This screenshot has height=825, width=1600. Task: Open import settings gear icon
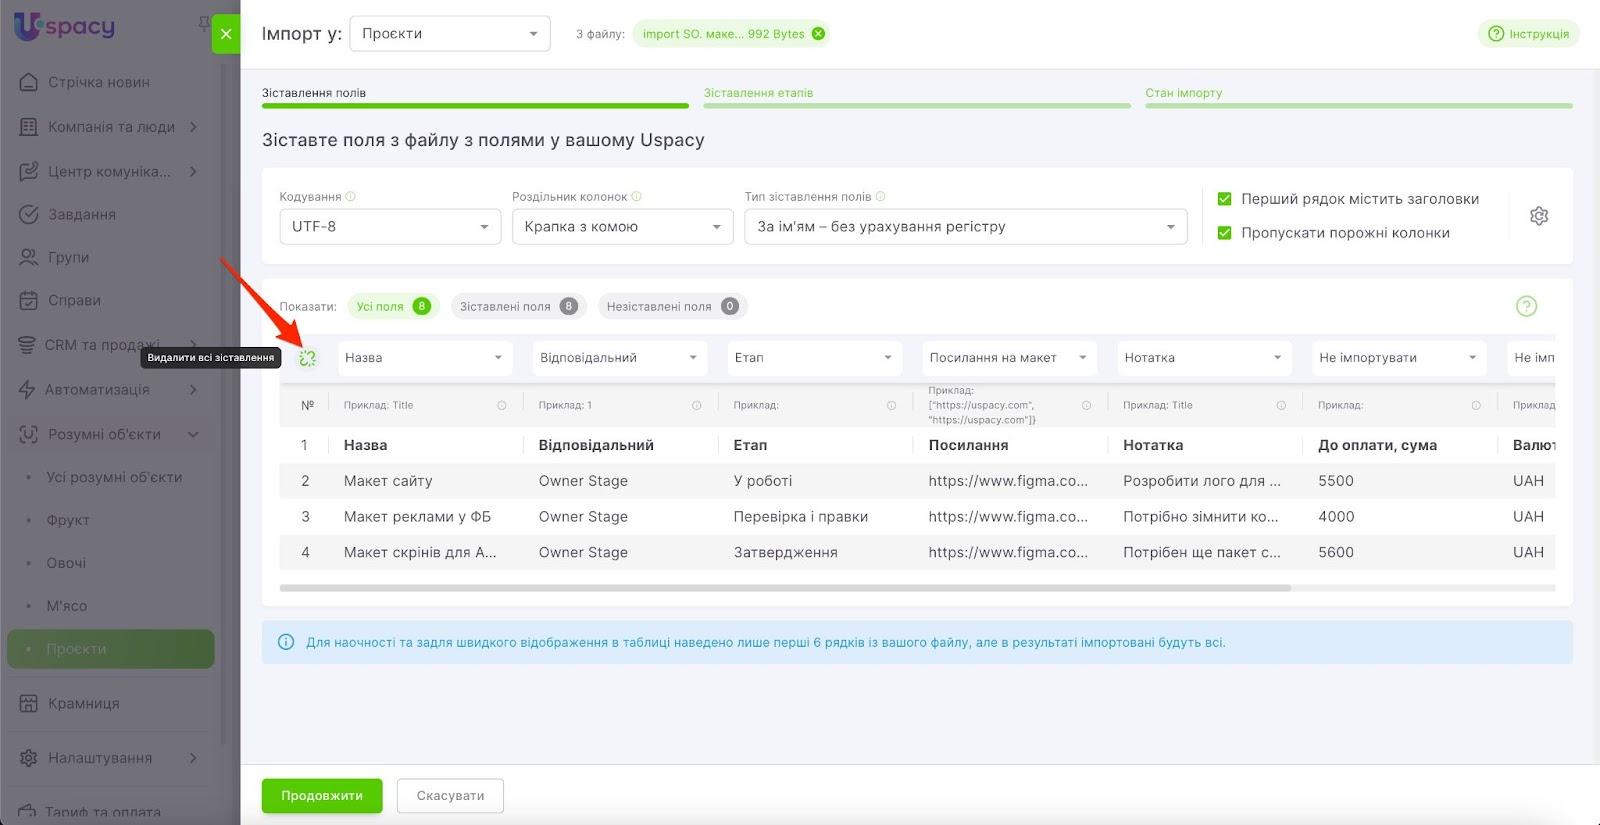click(x=1538, y=216)
